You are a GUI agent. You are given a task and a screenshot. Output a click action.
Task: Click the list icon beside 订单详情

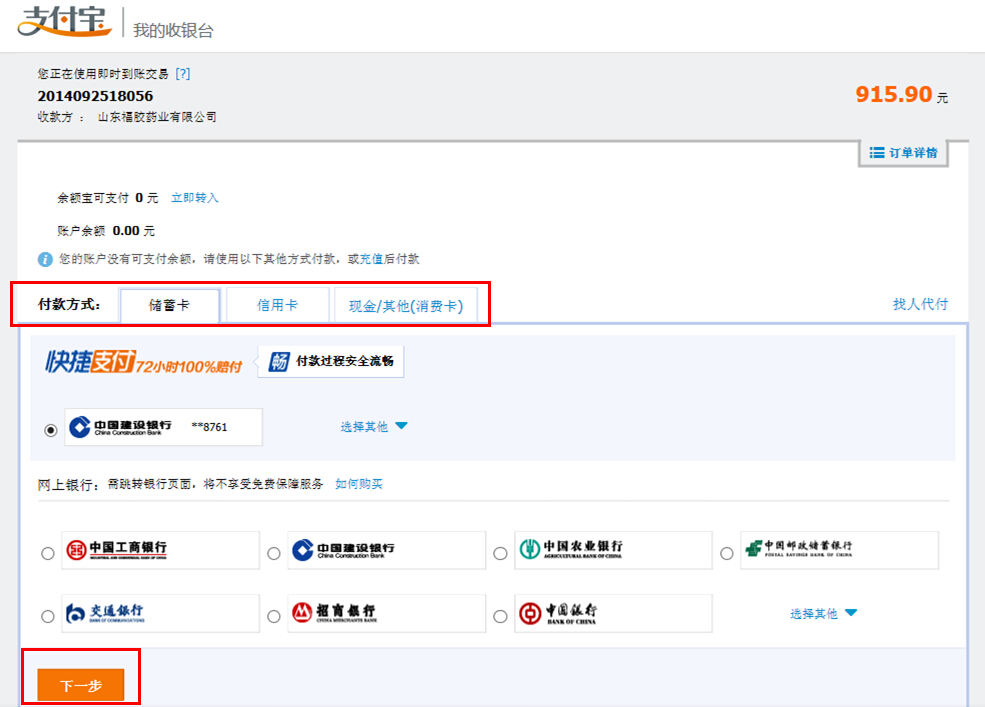[877, 153]
